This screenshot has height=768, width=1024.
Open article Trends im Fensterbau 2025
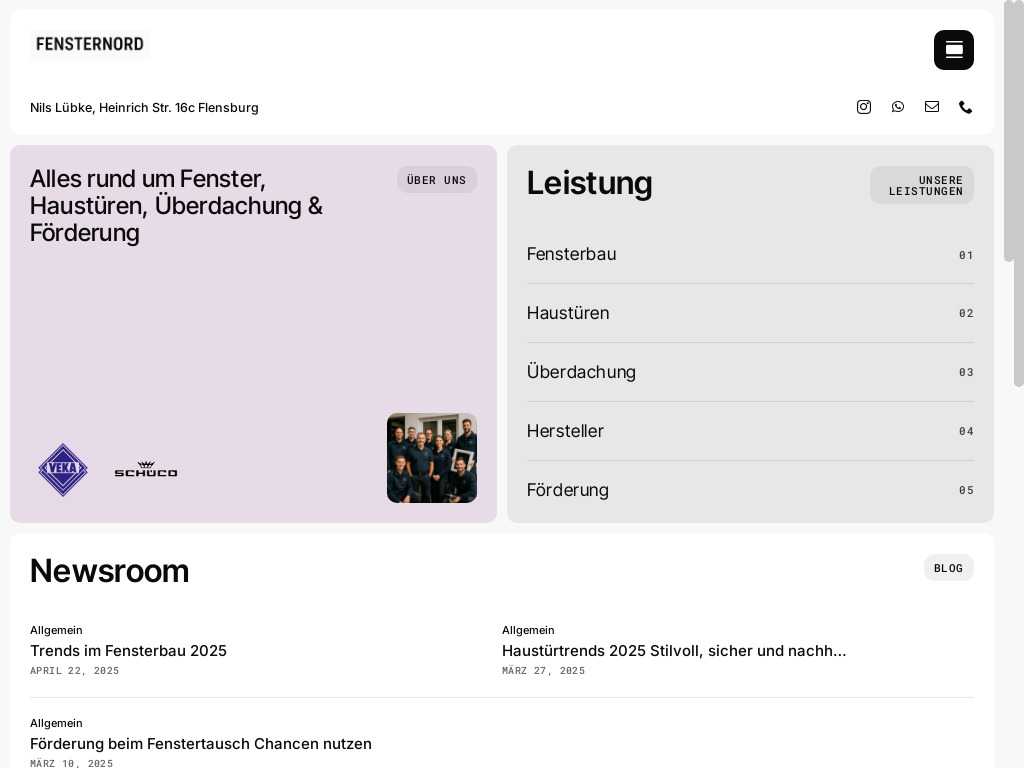pyautogui.click(x=128, y=651)
